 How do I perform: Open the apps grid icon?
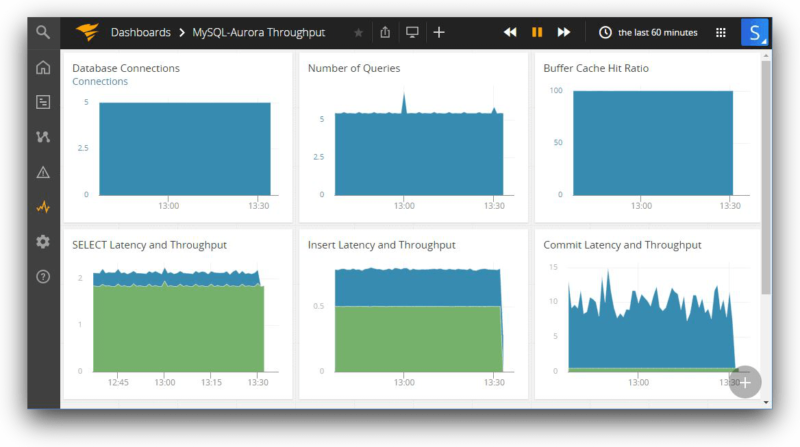tap(721, 32)
